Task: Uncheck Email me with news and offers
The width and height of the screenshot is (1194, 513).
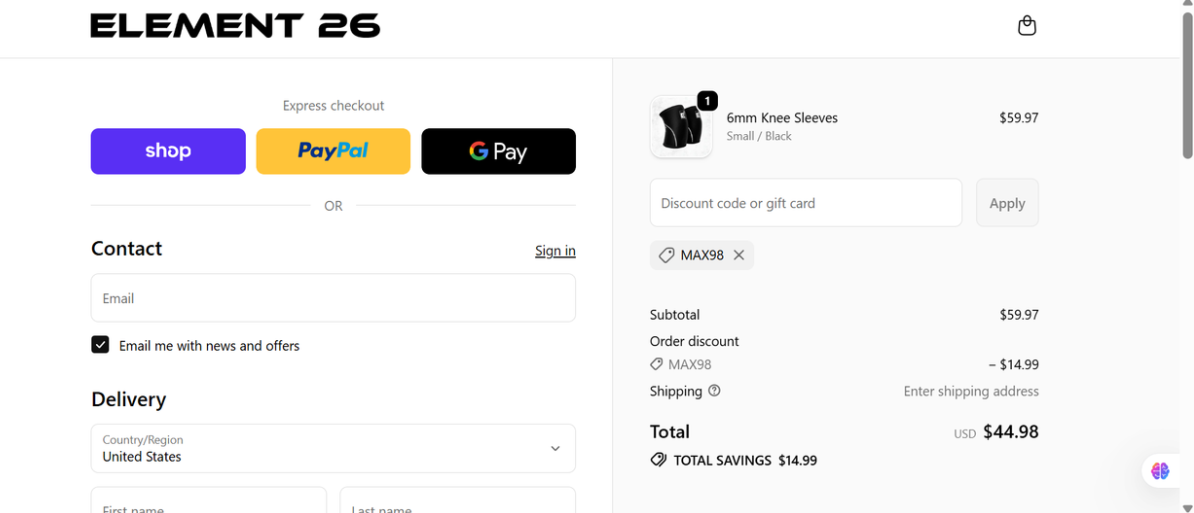Action: 101,345
